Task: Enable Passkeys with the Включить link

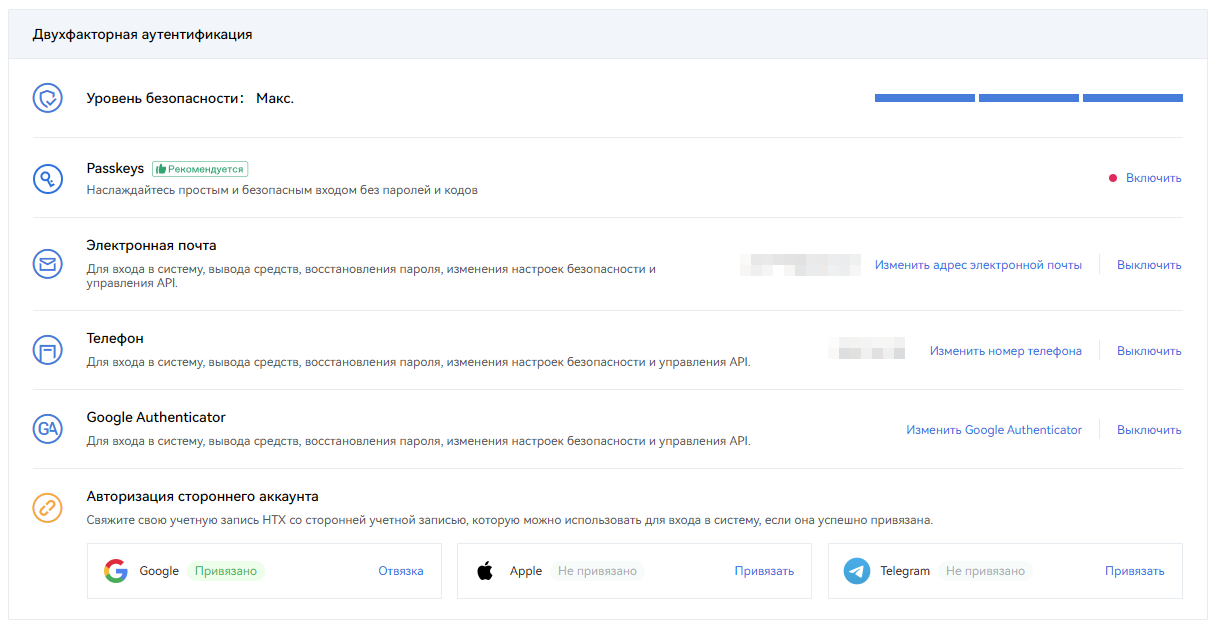Action: [1153, 178]
